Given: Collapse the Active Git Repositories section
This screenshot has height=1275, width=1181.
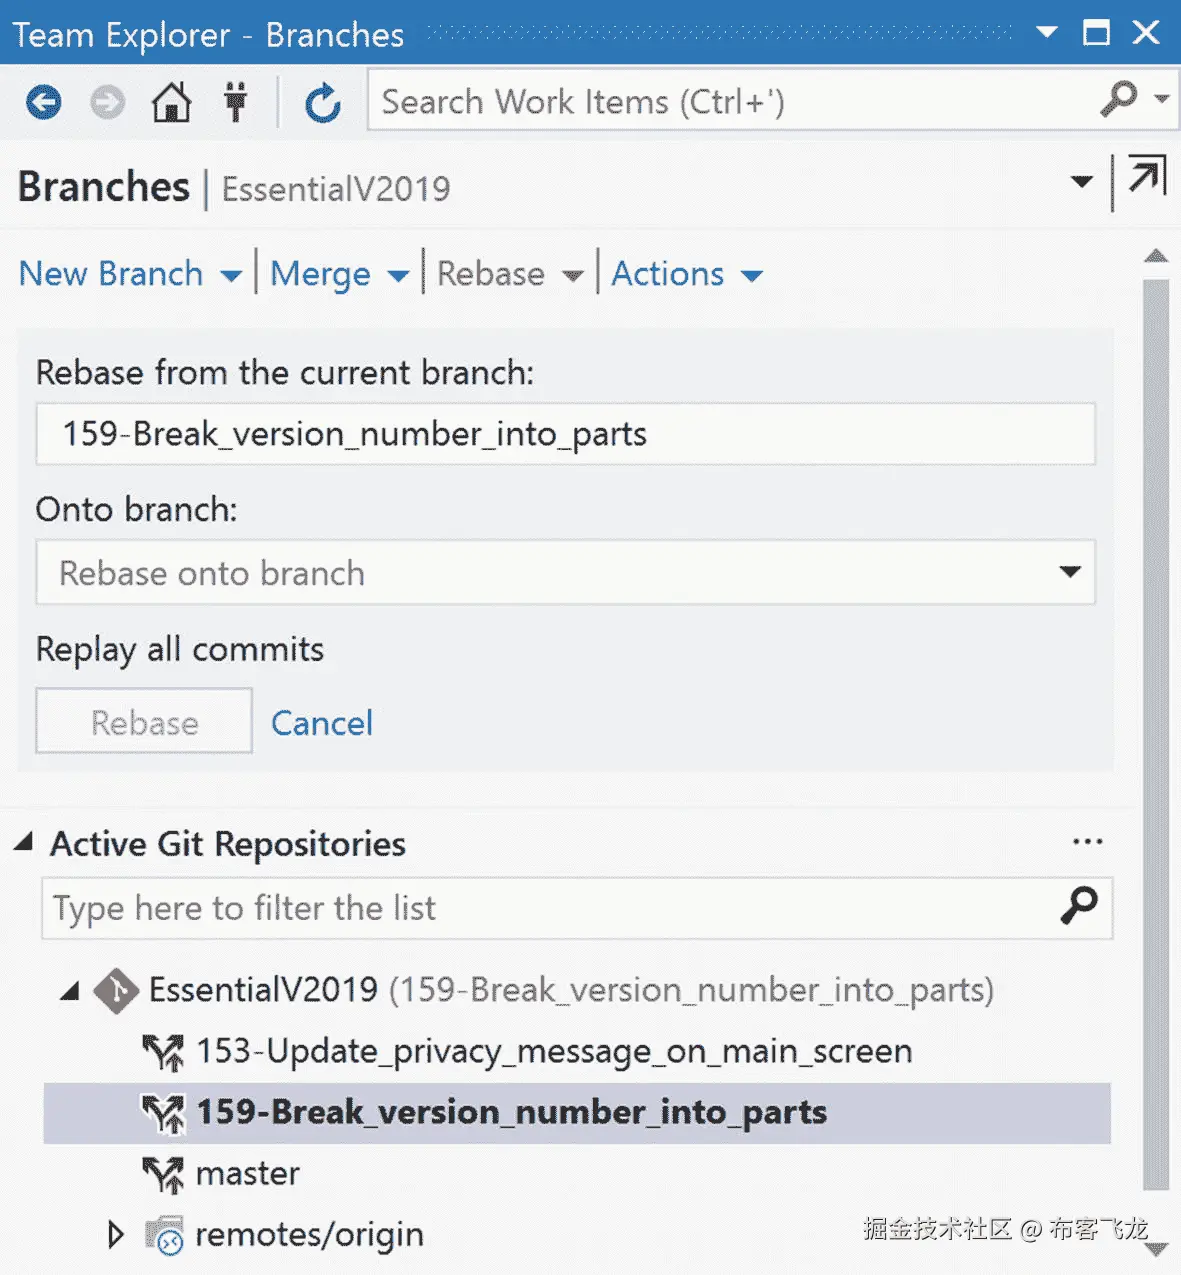Looking at the screenshot, I should pos(24,842).
